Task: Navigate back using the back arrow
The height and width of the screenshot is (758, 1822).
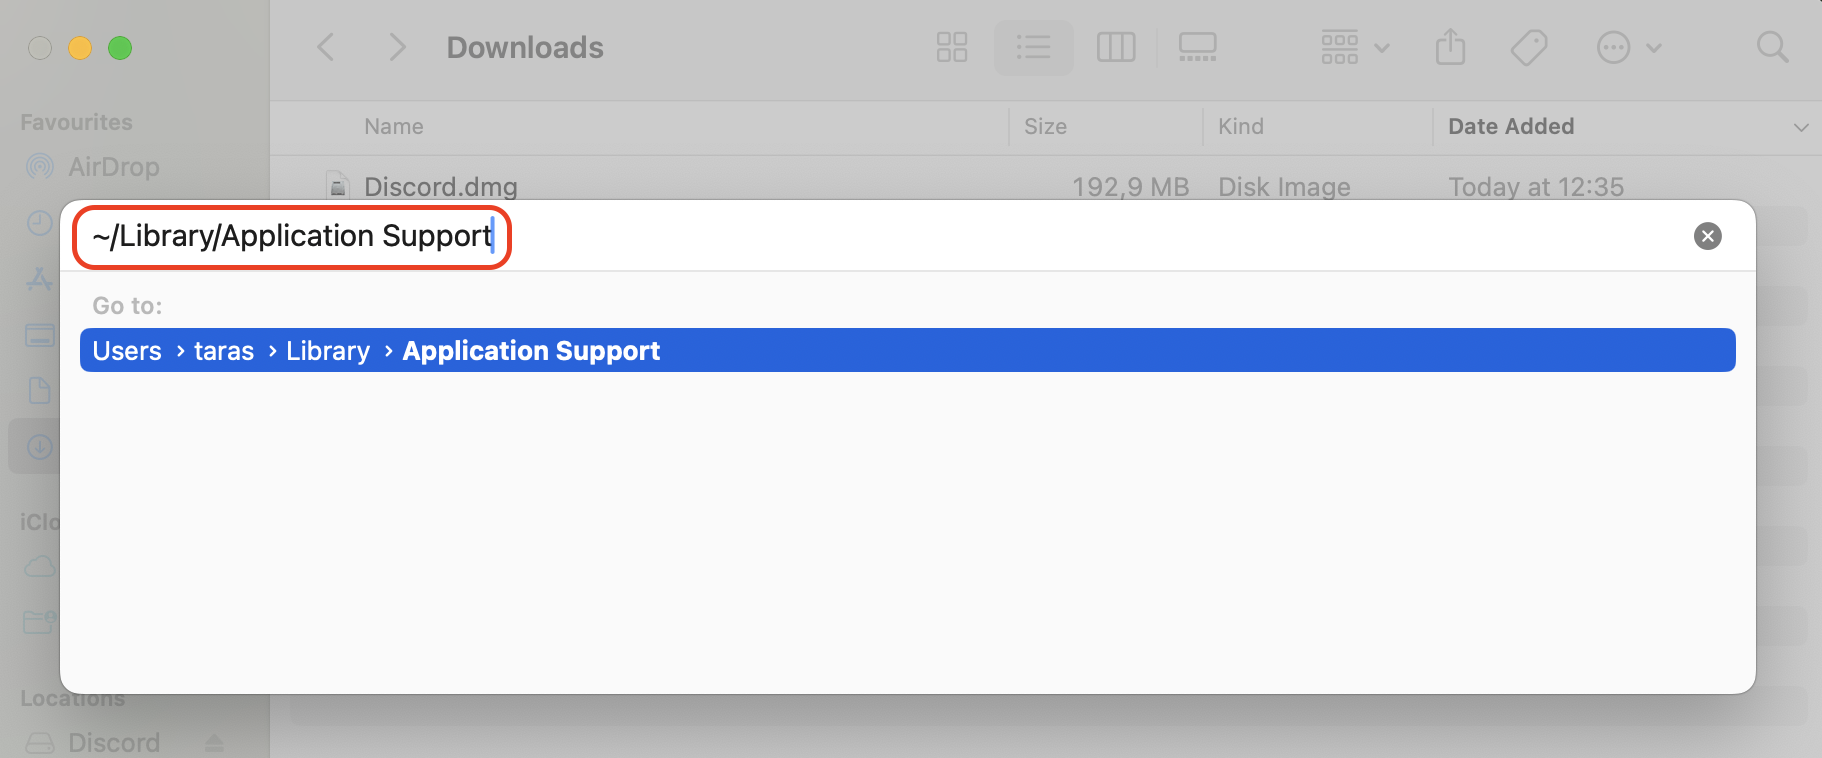Action: pyautogui.click(x=325, y=47)
